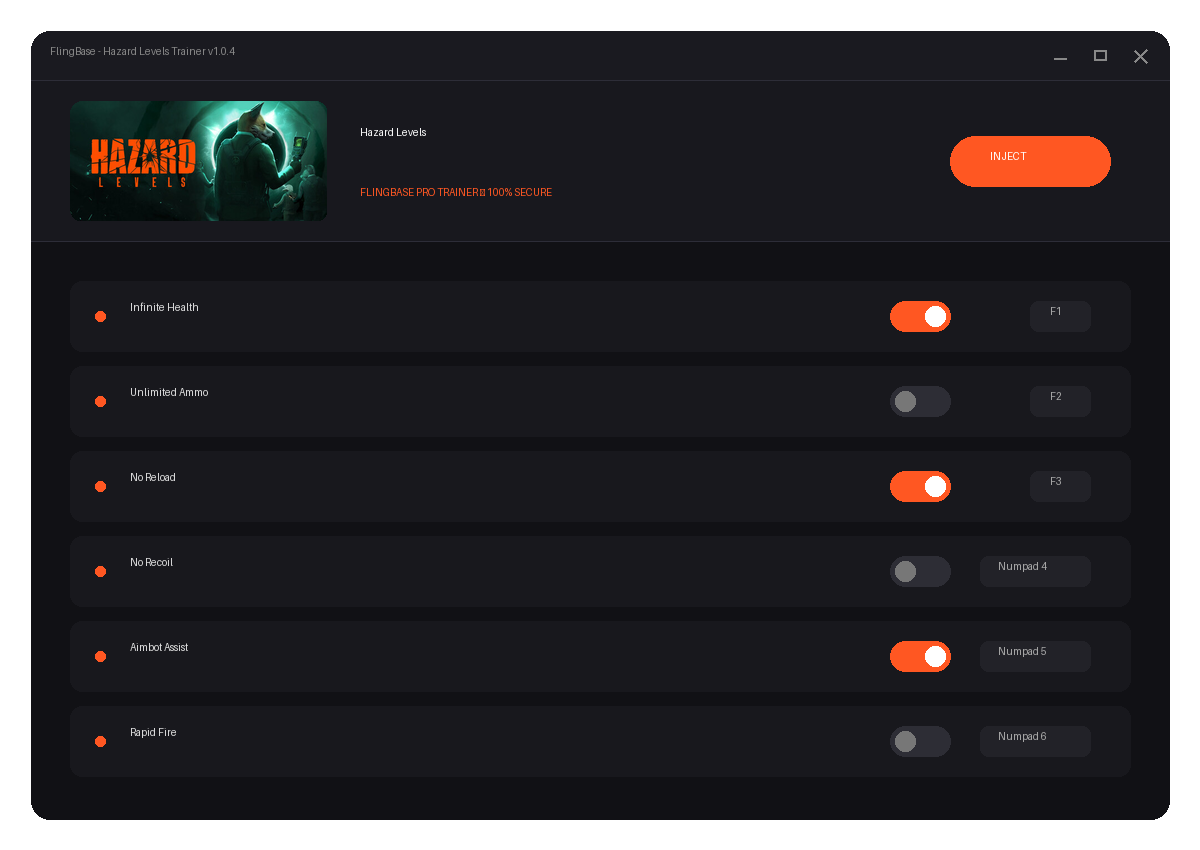This screenshot has width=1200, height=850.
Task: Click the status dot beside No Recoil
Action: pos(100,571)
